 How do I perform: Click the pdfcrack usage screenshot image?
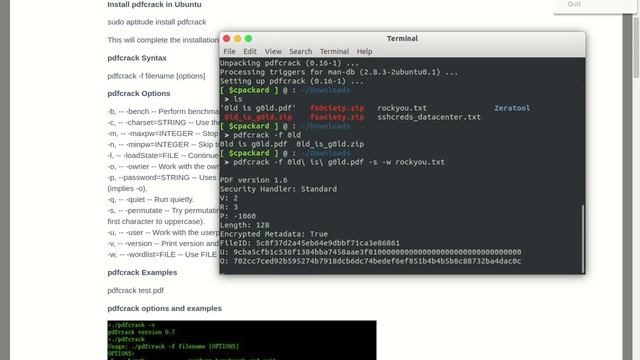click(x=242, y=340)
